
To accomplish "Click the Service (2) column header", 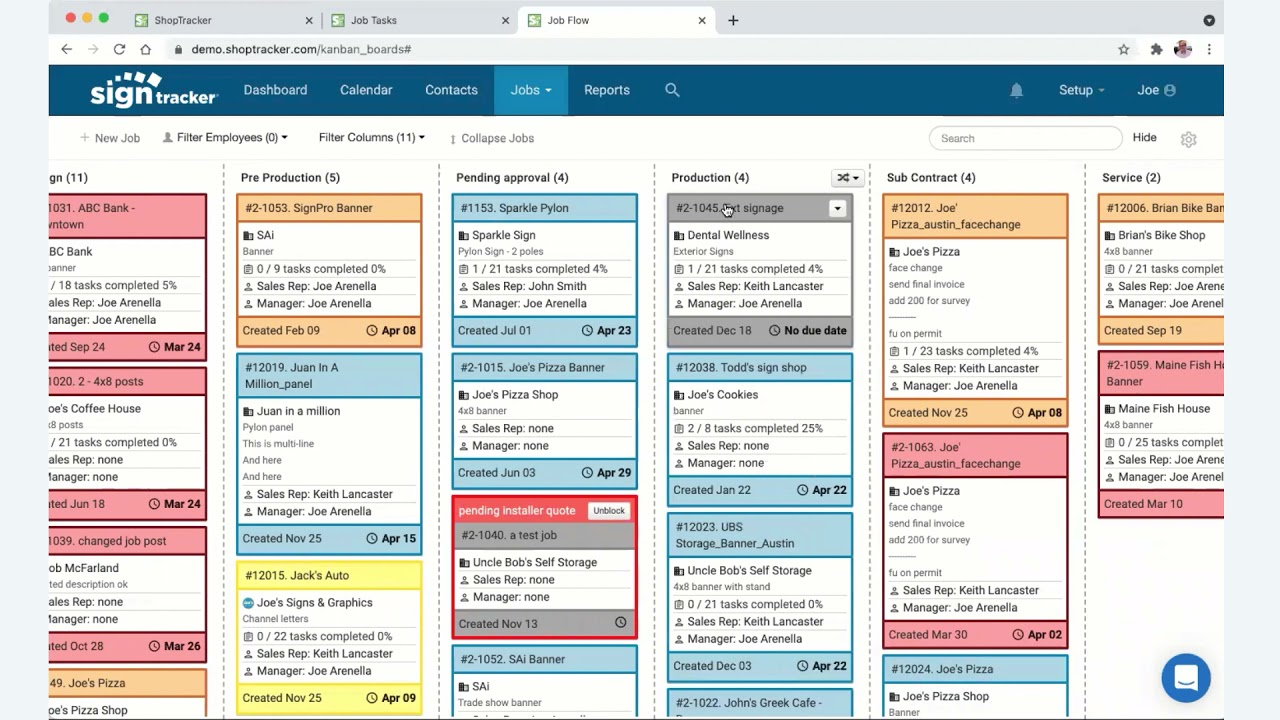I will (x=1131, y=178).
